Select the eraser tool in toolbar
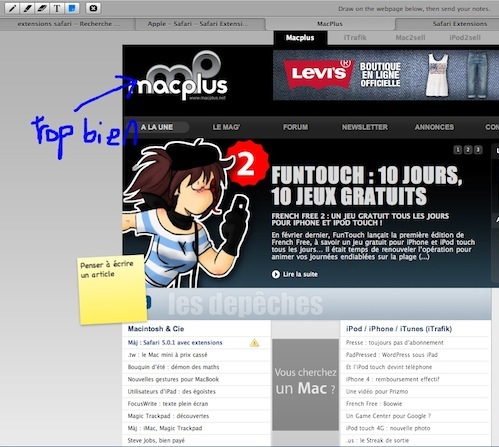Image resolution: width=499 pixels, height=447 pixels. point(42,8)
